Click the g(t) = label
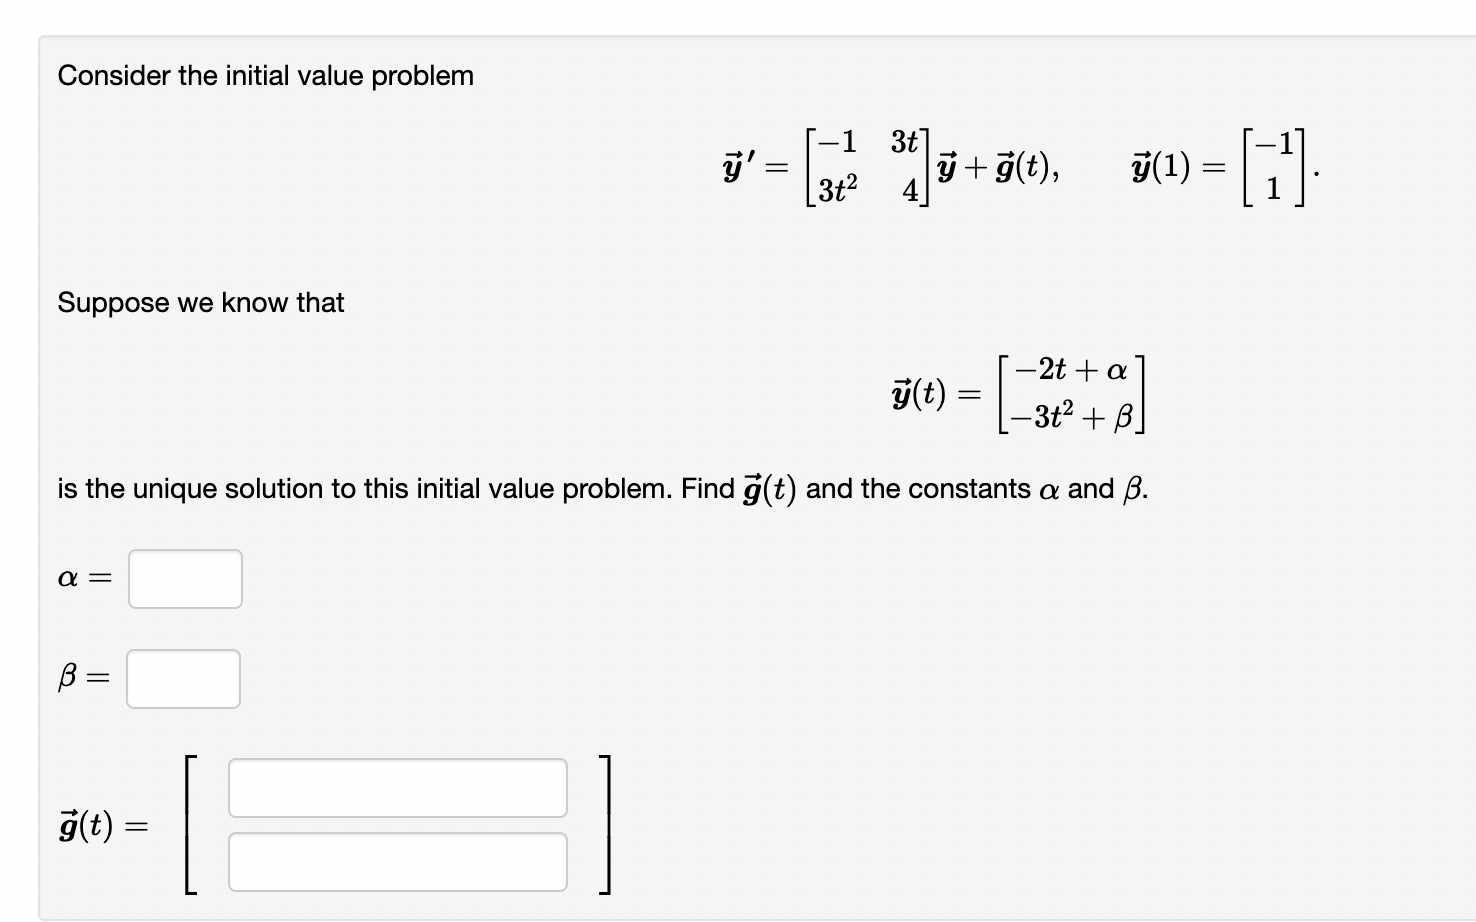The width and height of the screenshot is (1476, 922). pyautogui.click(x=103, y=826)
